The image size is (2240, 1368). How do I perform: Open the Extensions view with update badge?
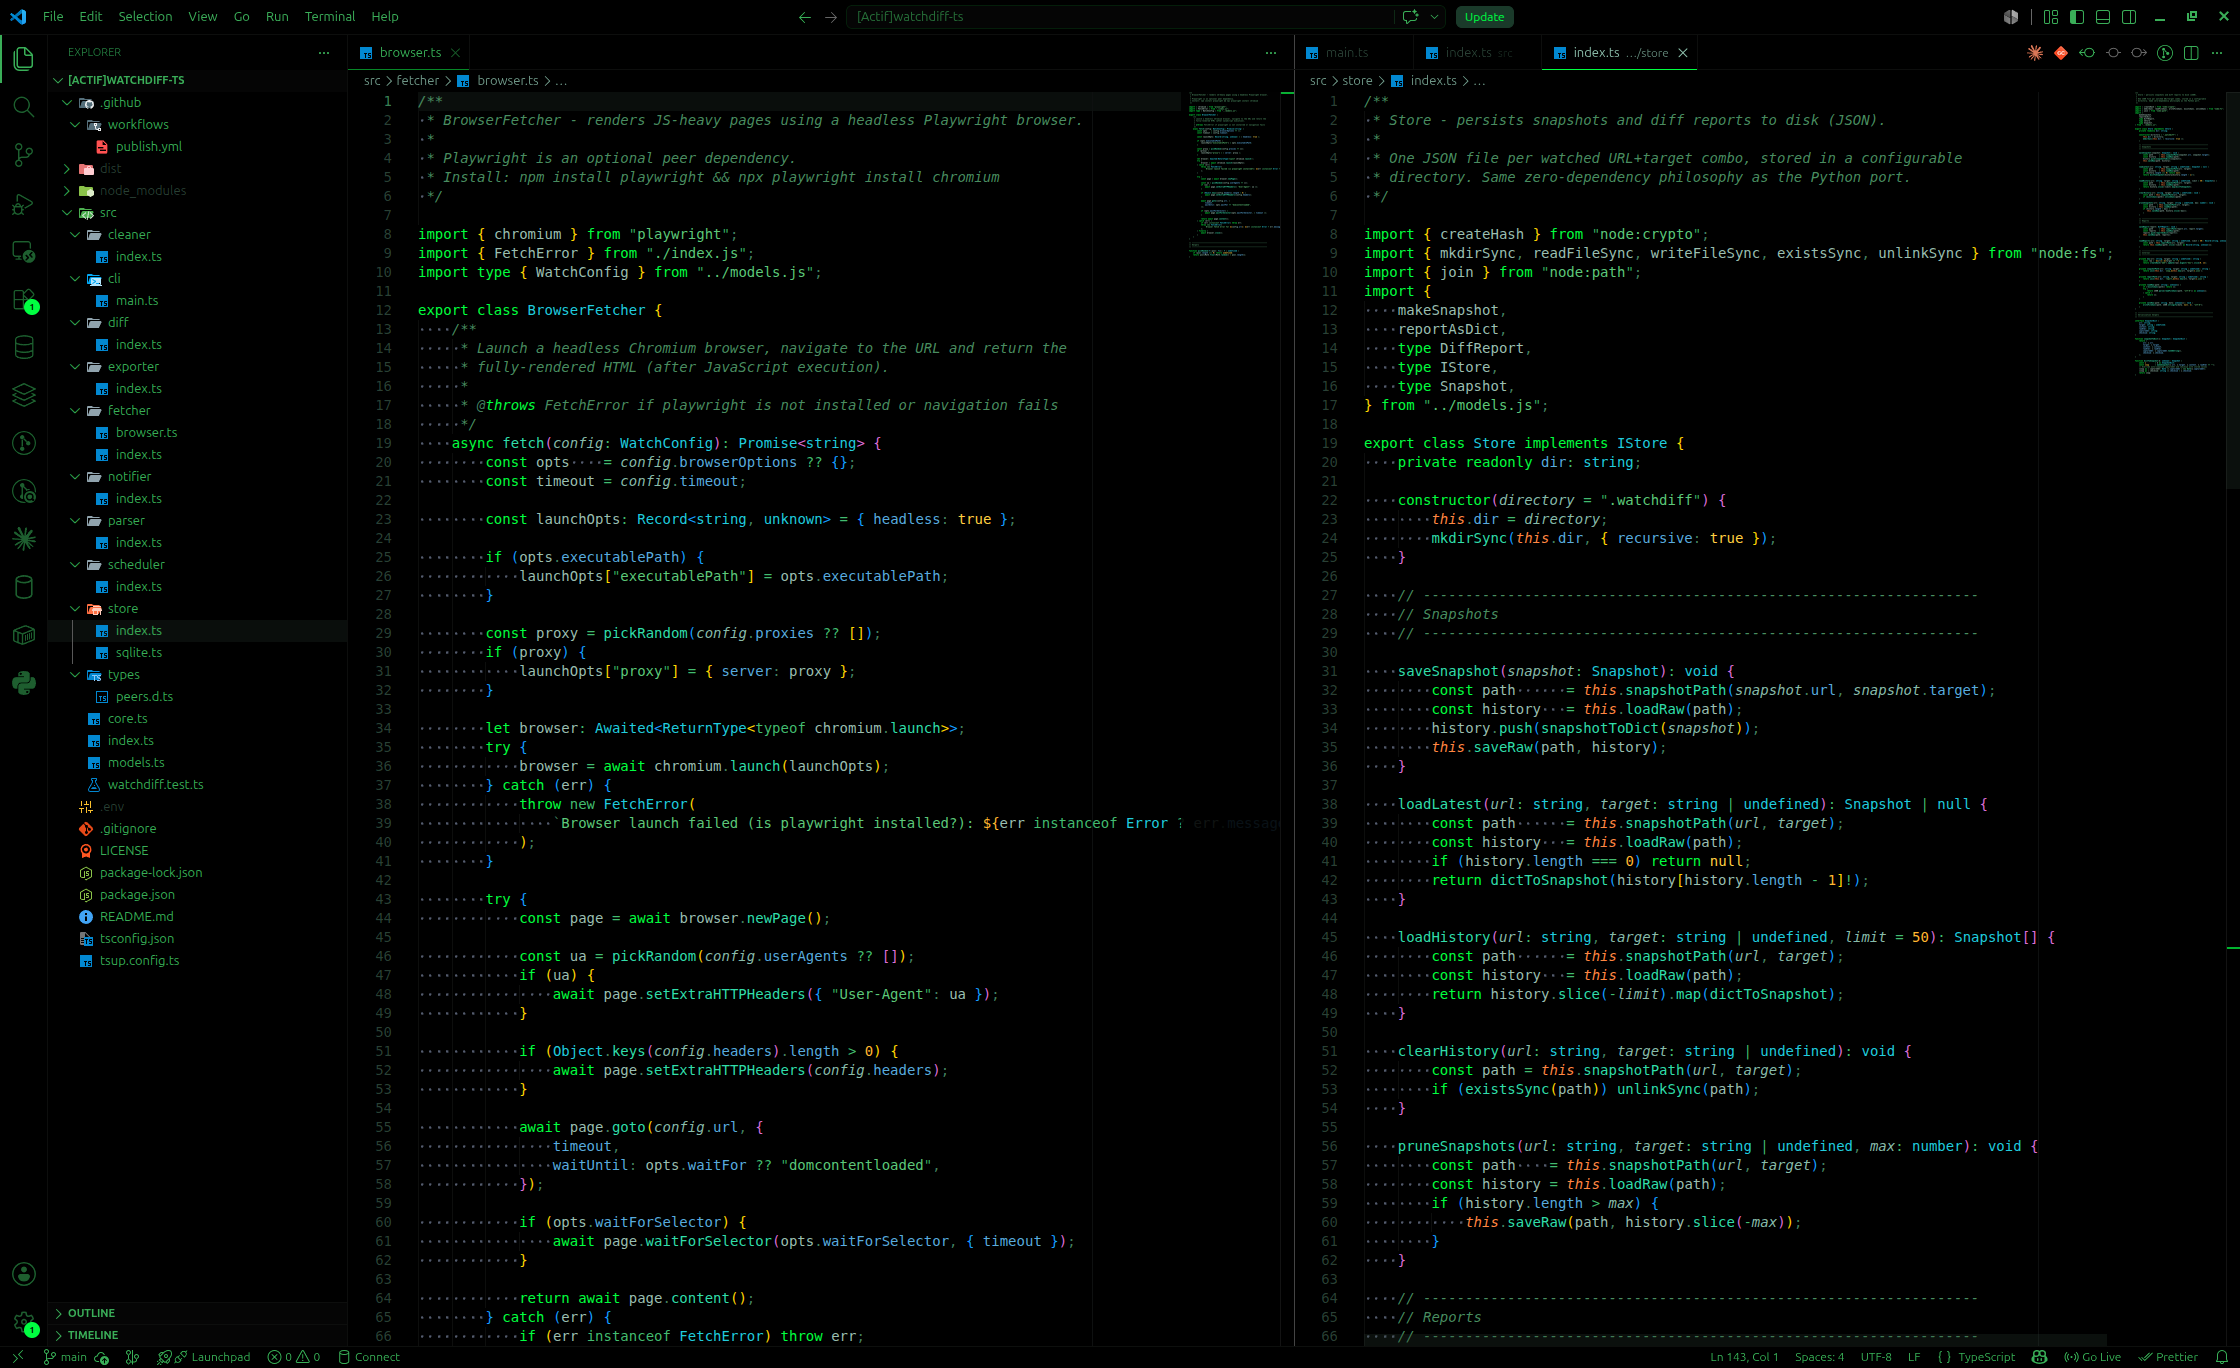point(24,300)
